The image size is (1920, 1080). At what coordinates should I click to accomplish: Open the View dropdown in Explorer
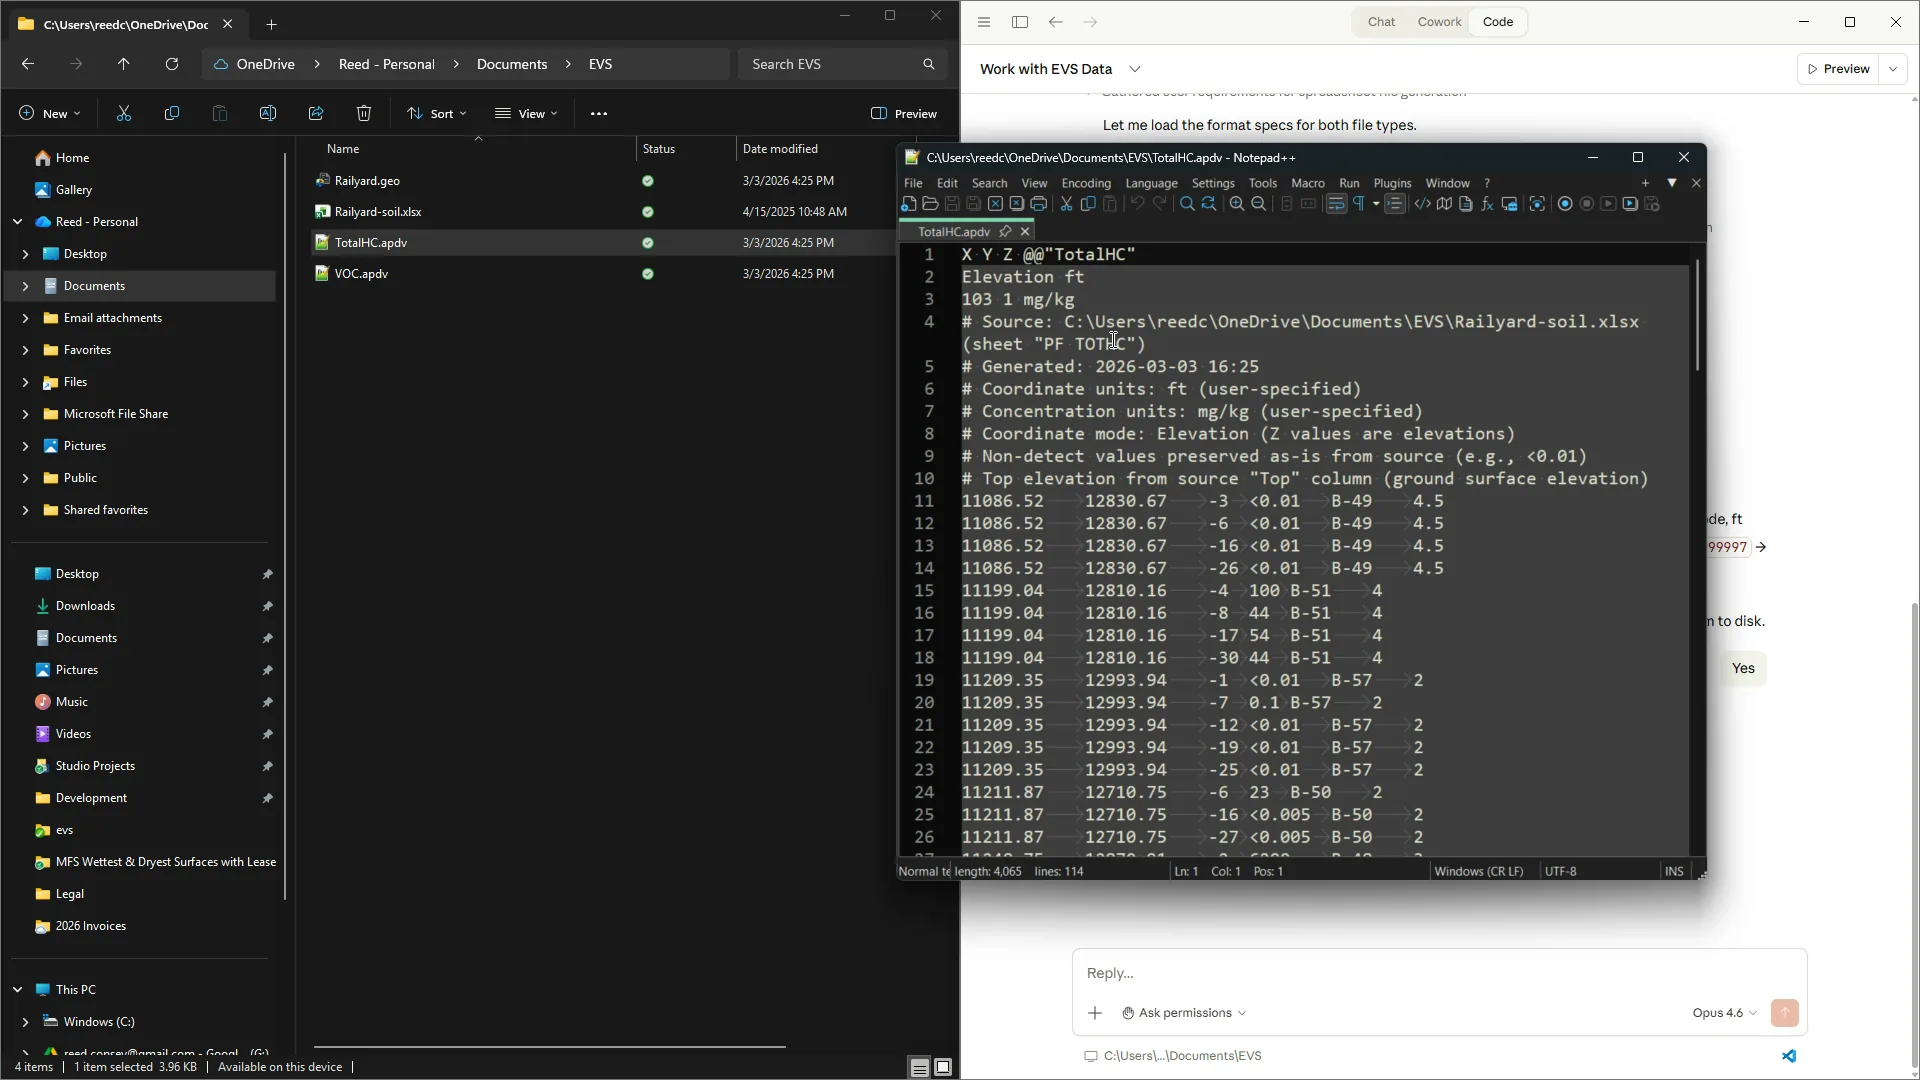[x=527, y=113]
